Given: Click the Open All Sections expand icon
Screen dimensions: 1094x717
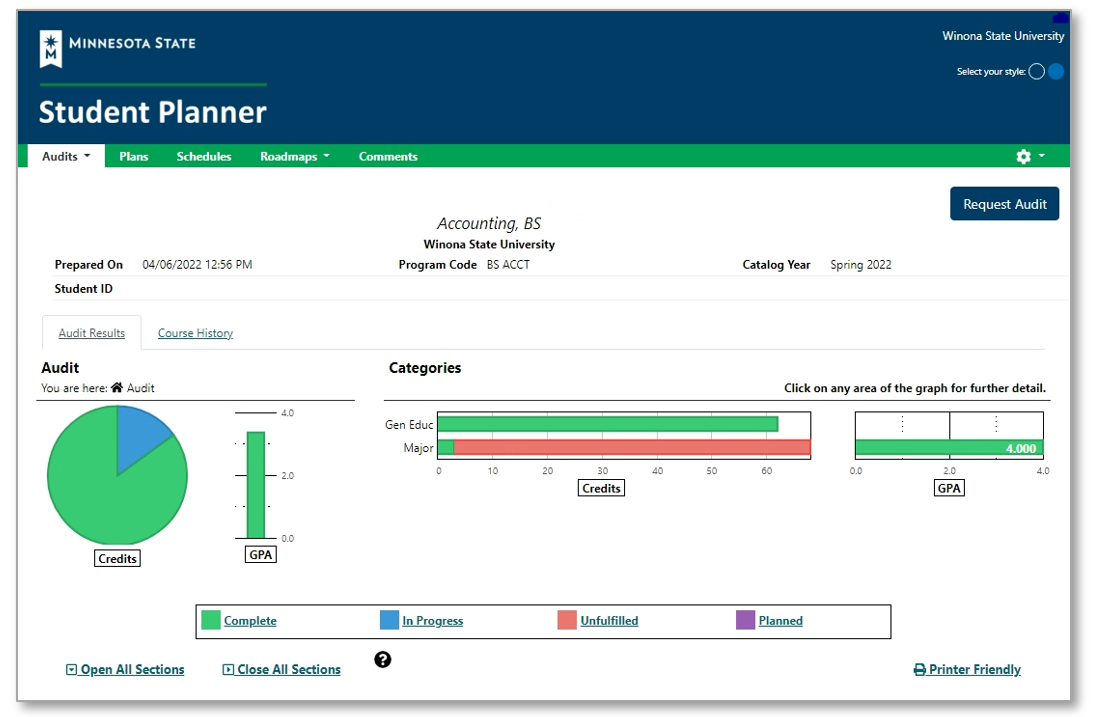Looking at the screenshot, I should pos(71,670).
